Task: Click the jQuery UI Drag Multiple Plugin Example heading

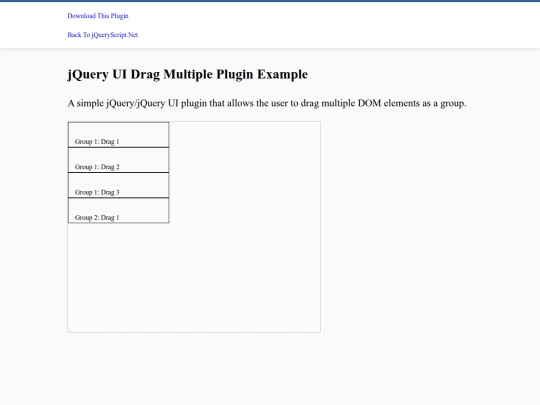Action: tap(188, 74)
